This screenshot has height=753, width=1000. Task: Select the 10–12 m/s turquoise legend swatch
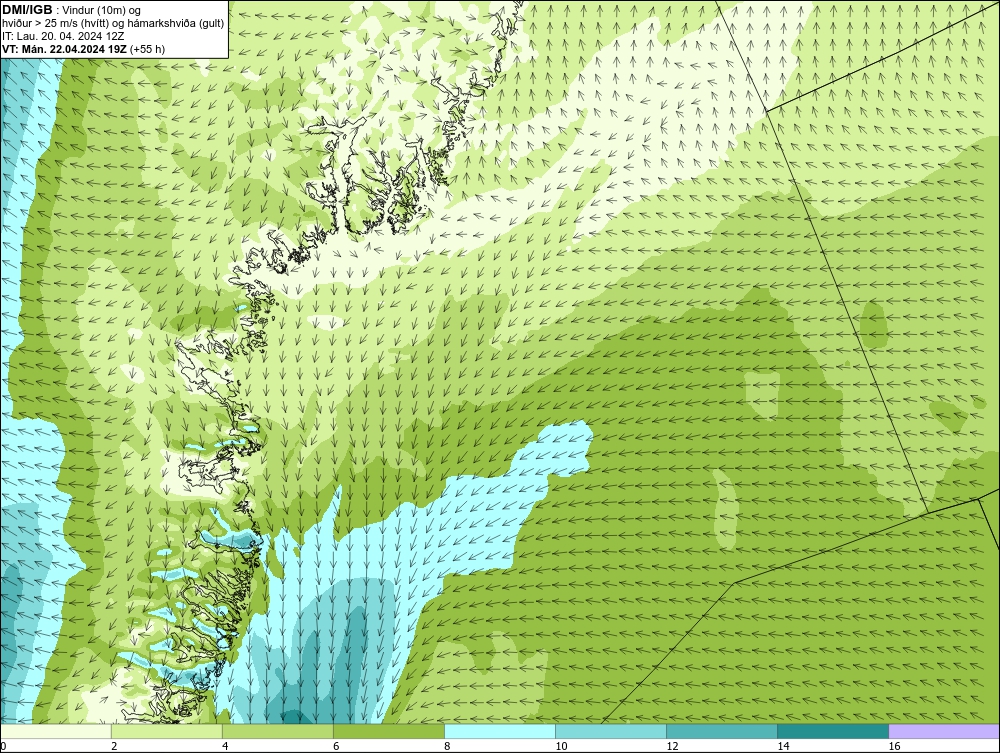[611, 731]
